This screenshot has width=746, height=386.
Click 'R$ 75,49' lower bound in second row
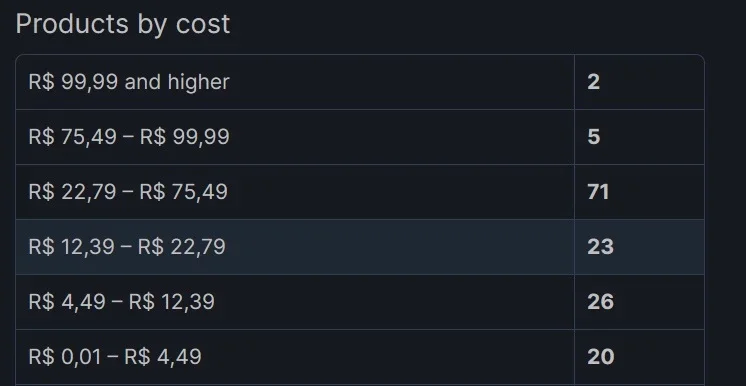72,137
